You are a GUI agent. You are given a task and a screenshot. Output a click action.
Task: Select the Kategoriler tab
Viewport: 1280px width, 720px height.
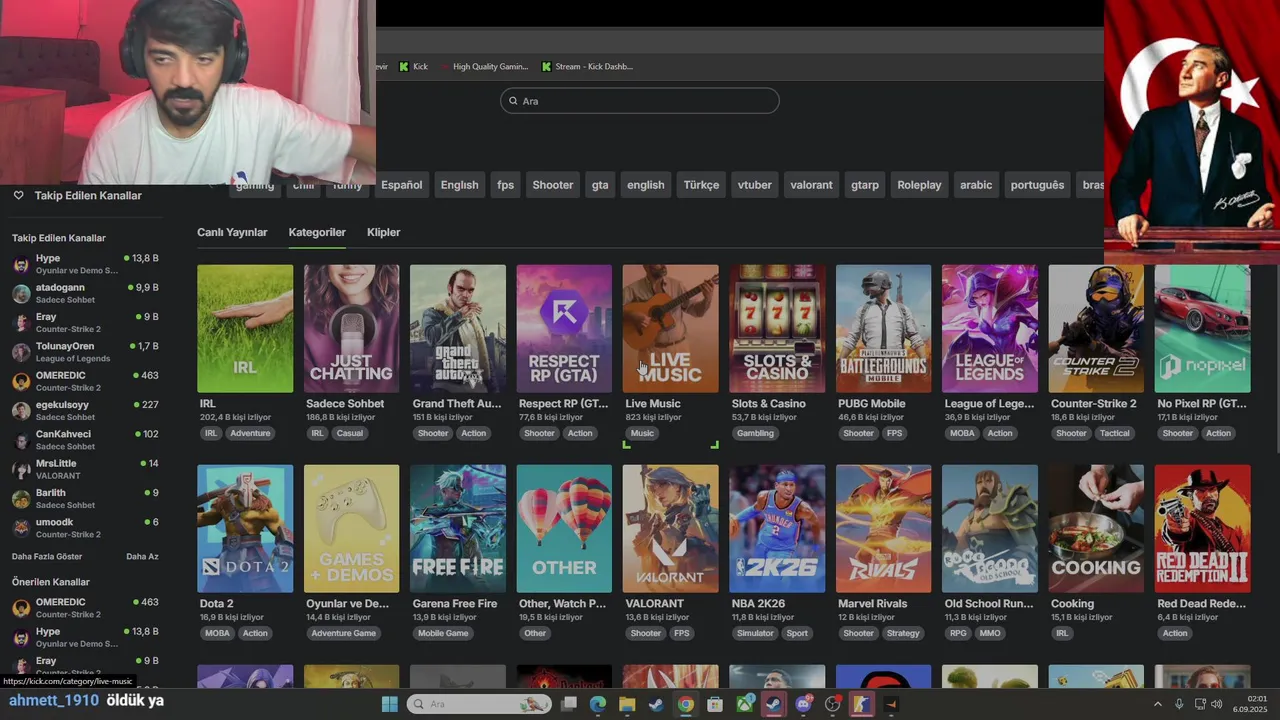317,232
